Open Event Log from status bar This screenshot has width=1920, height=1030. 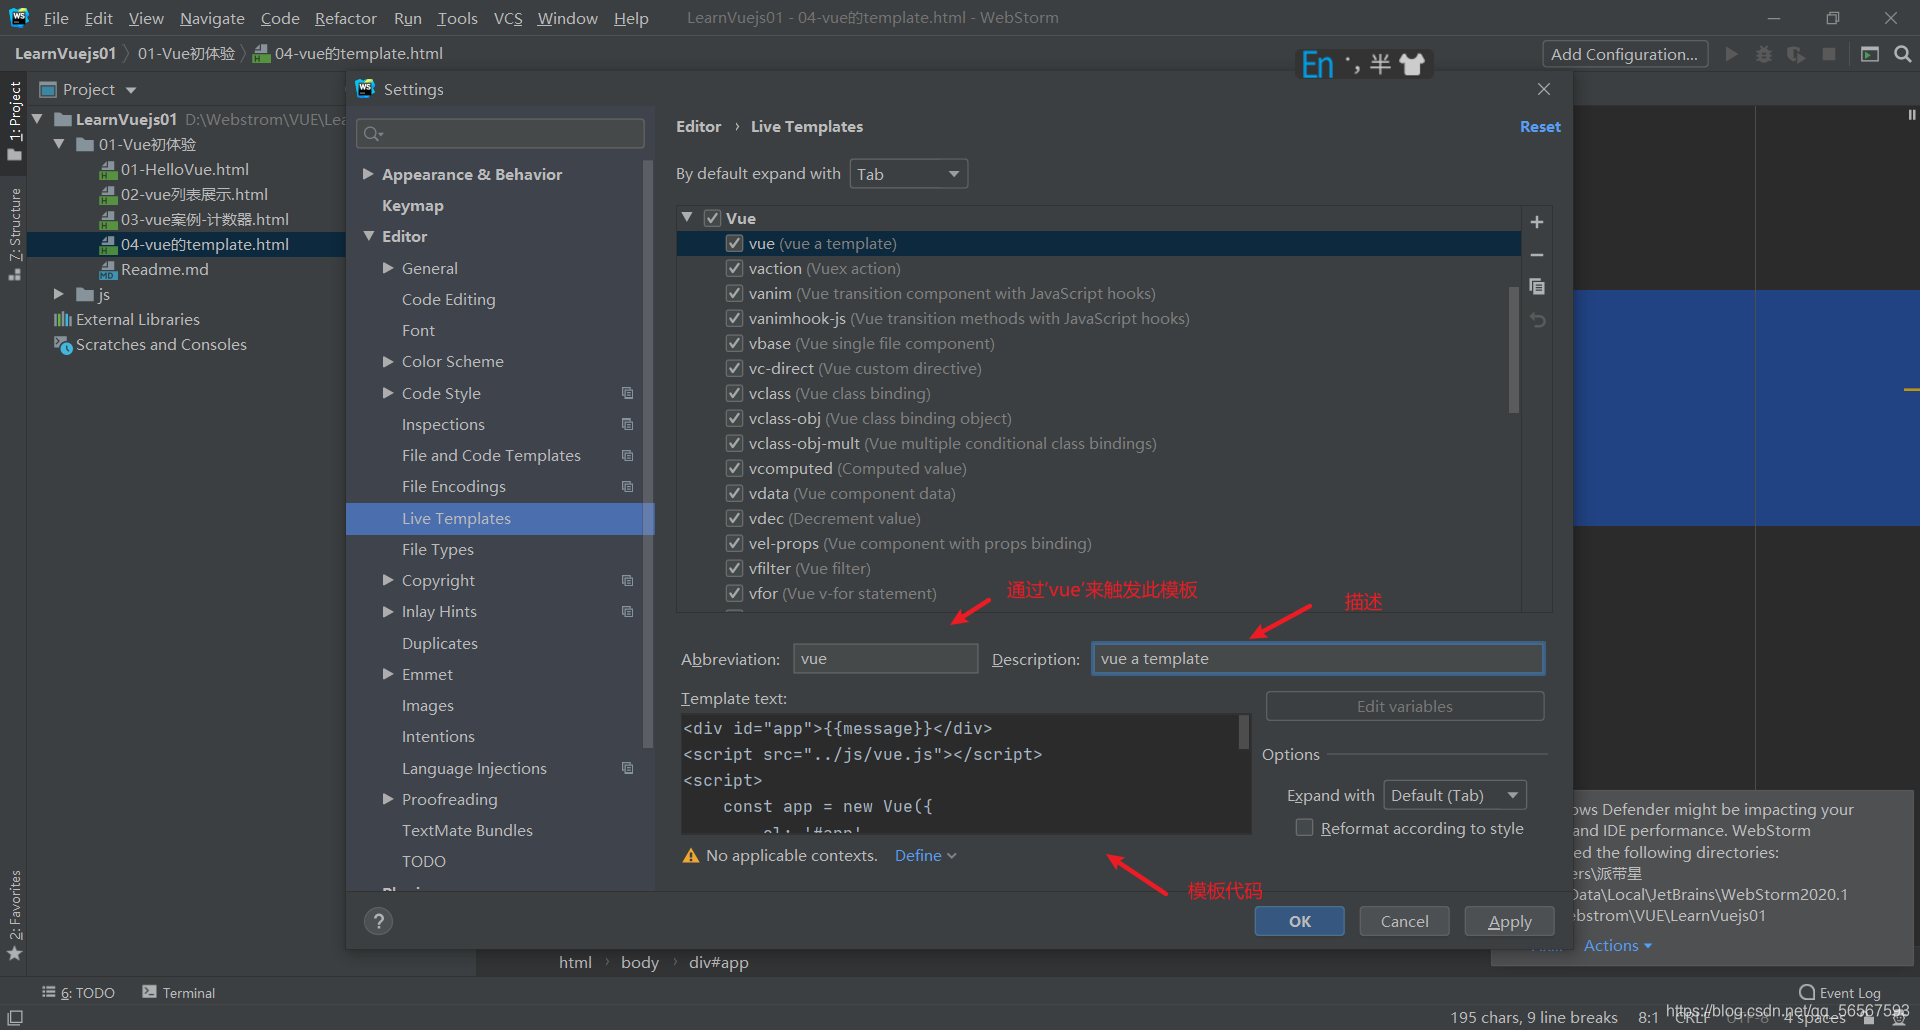click(x=1839, y=992)
